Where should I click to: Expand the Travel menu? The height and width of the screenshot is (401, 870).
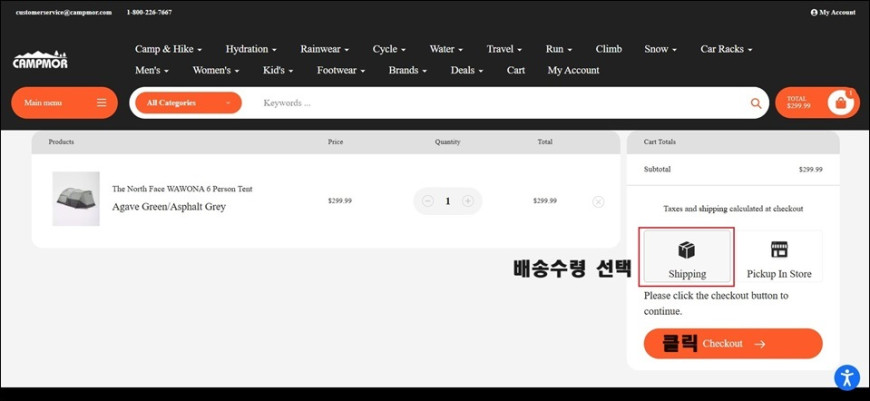[x=504, y=49]
